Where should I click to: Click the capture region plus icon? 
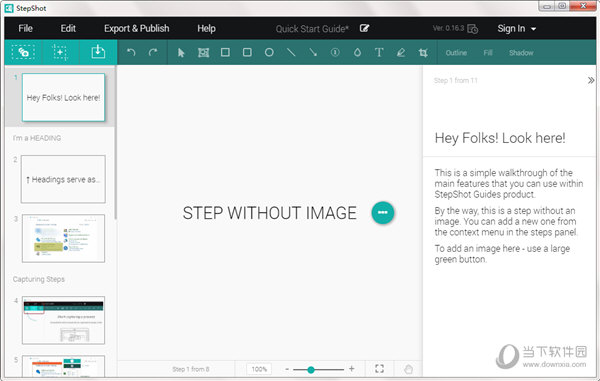pos(60,52)
